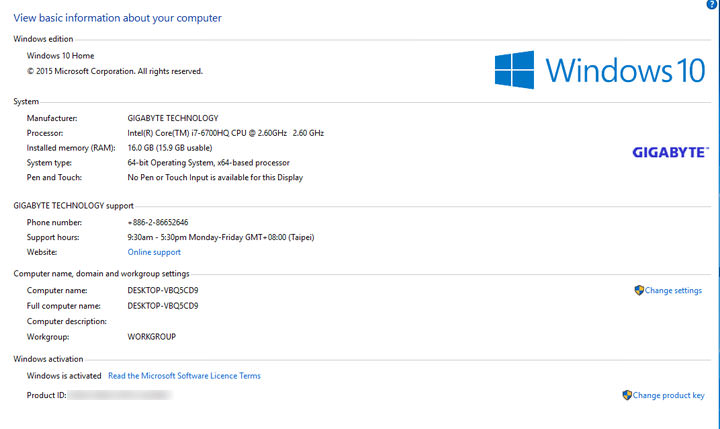Click the Intel Core i7-6700HQ processor text
This screenshot has height=429, width=720.
click(225, 133)
